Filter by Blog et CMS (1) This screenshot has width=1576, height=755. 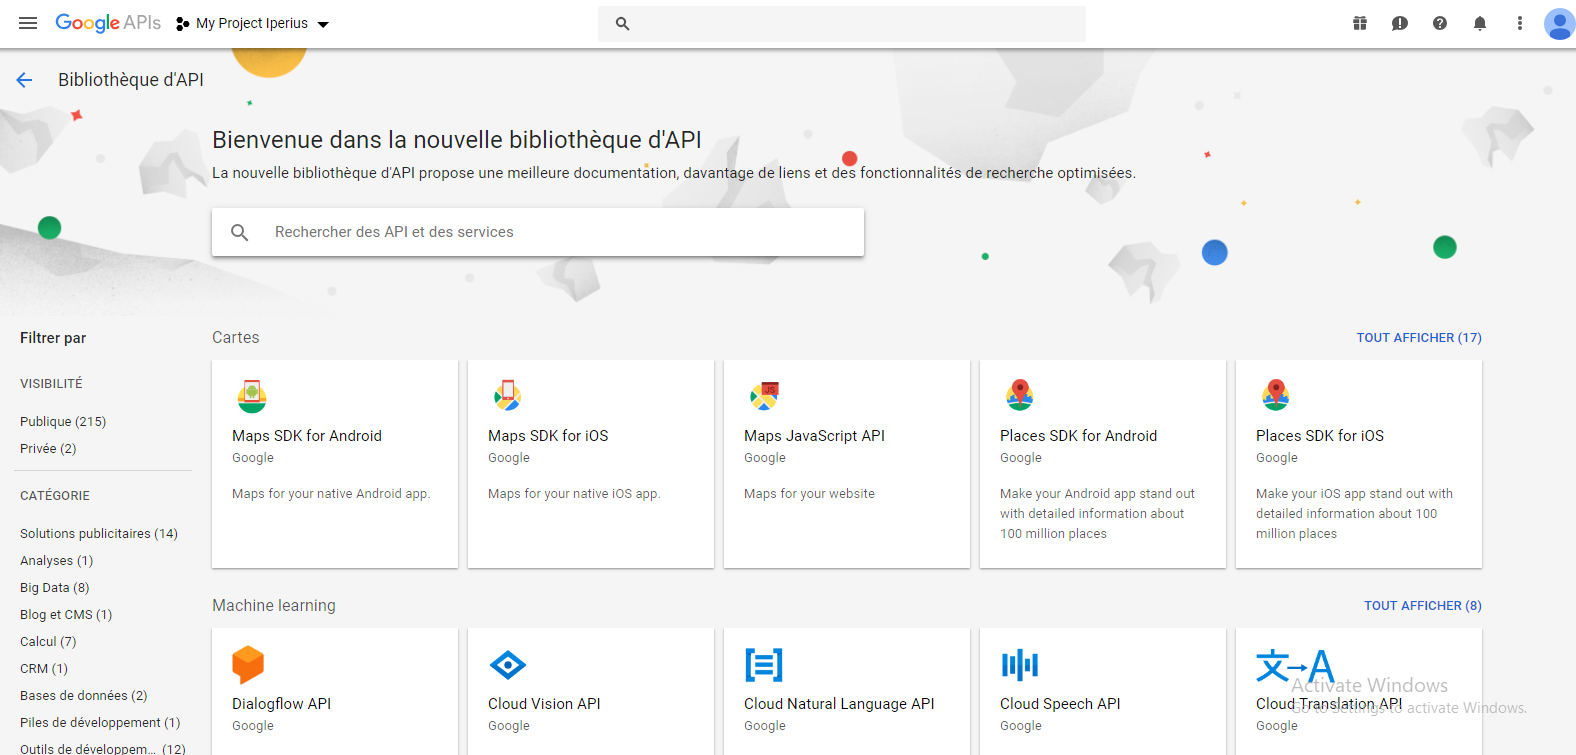(x=66, y=615)
